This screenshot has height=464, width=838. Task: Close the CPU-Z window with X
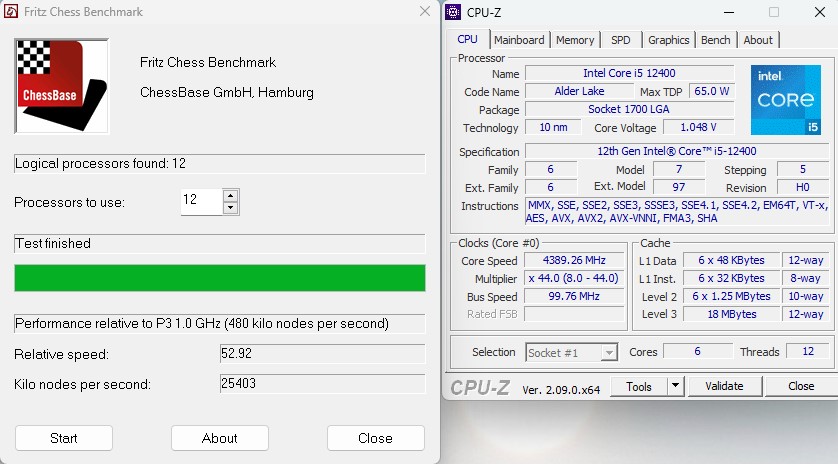coord(820,12)
